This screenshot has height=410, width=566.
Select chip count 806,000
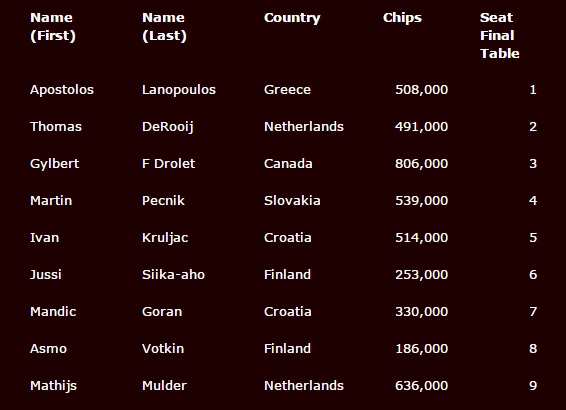coord(421,164)
